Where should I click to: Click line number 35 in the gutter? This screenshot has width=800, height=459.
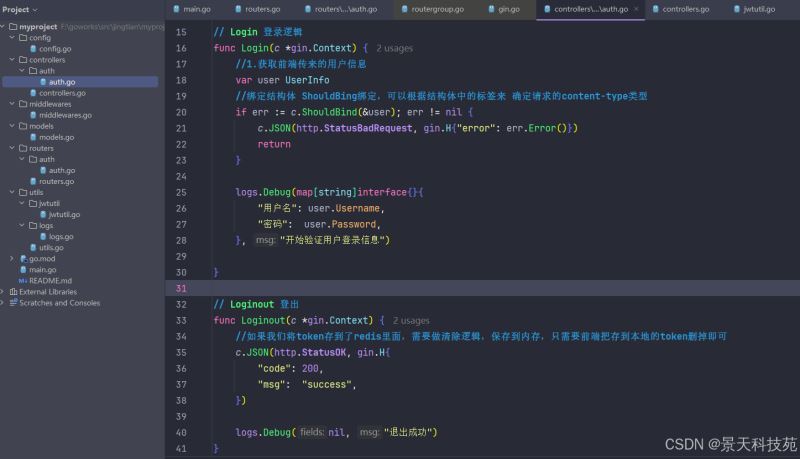click(181, 352)
